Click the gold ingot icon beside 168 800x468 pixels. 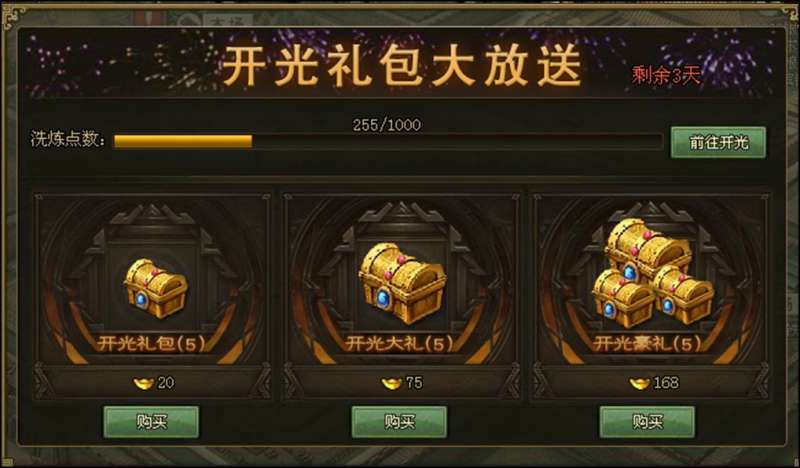point(639,383)
